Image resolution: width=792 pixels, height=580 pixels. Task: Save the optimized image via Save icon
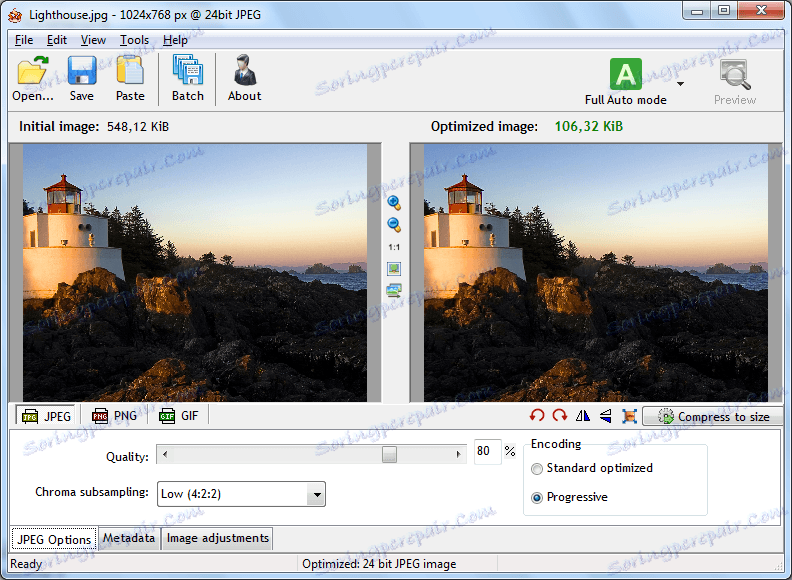click(81, 78)
